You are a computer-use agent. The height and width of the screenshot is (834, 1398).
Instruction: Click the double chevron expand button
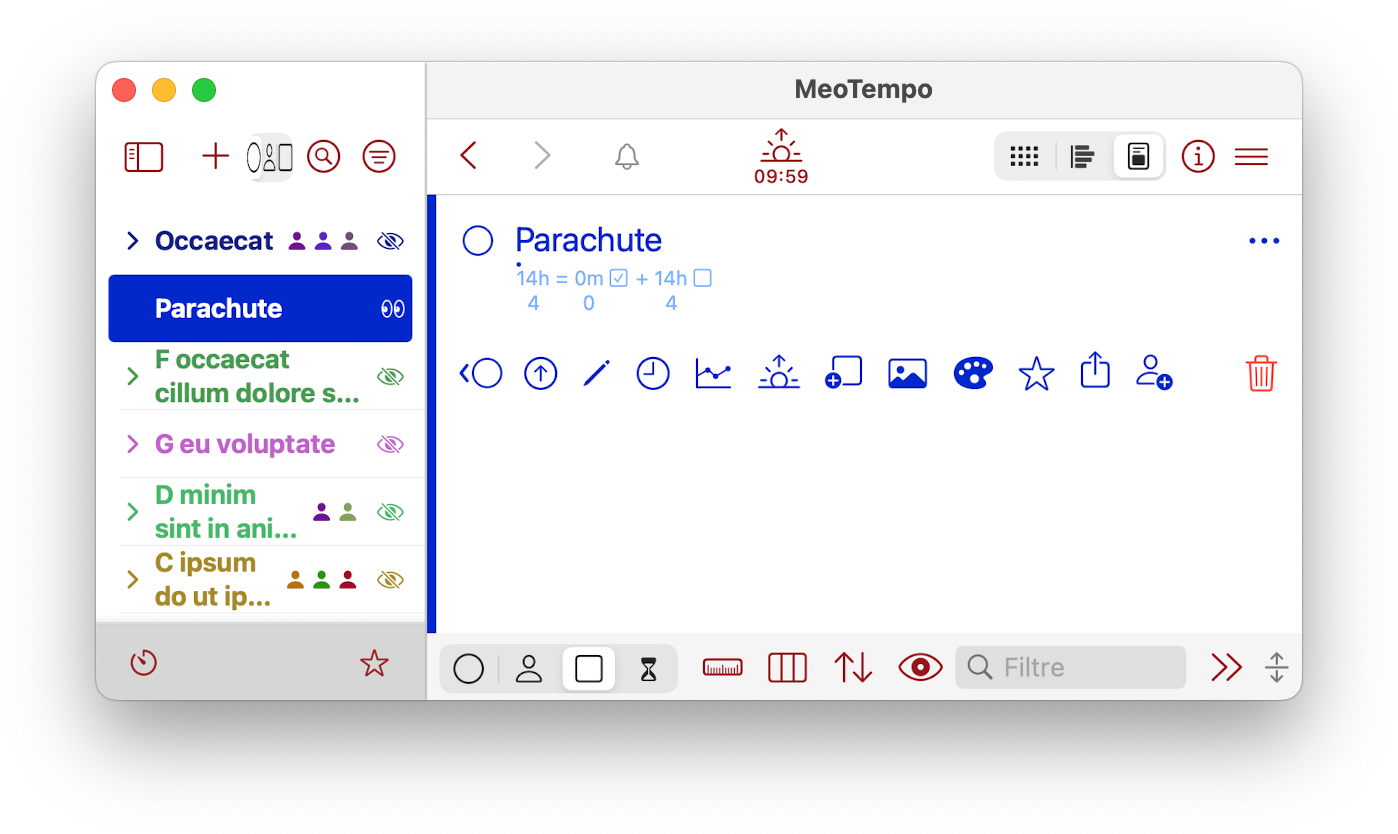1227,667
